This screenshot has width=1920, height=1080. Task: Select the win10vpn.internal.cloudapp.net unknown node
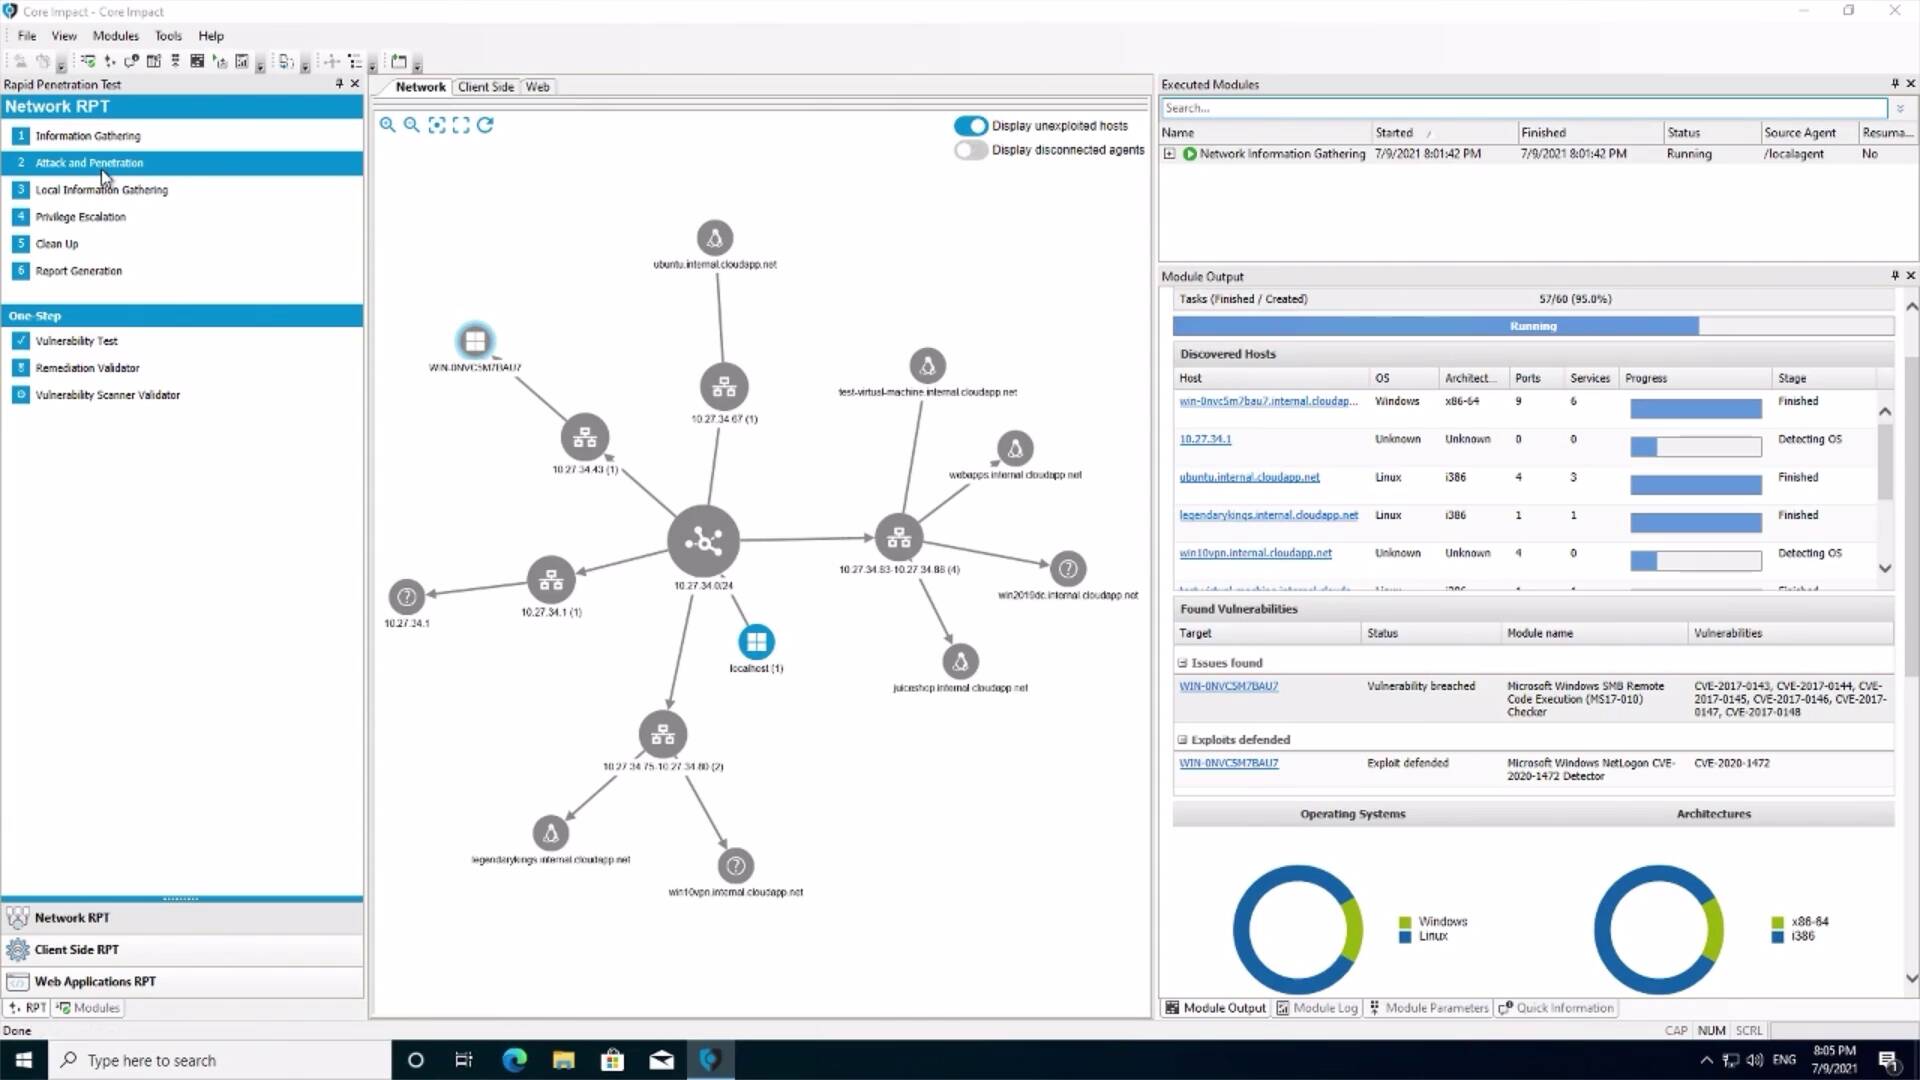tap(736, 866)
